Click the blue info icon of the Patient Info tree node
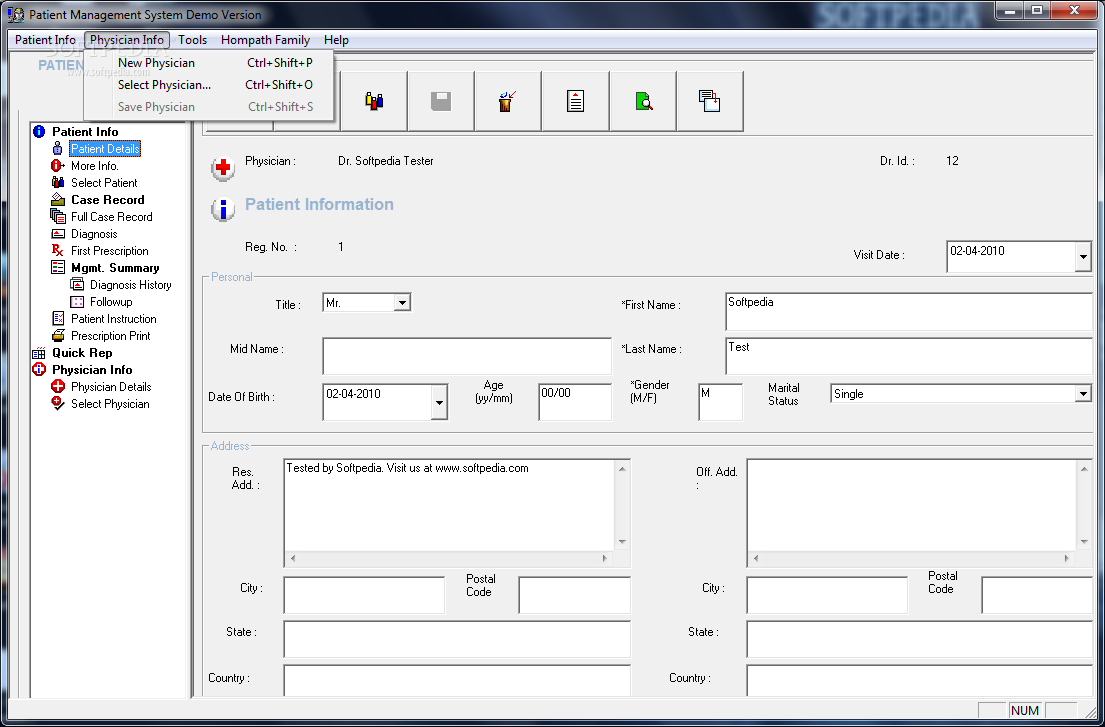This screenshot has height=727, width=1105. pyautogui.click(x=39, y=132)
